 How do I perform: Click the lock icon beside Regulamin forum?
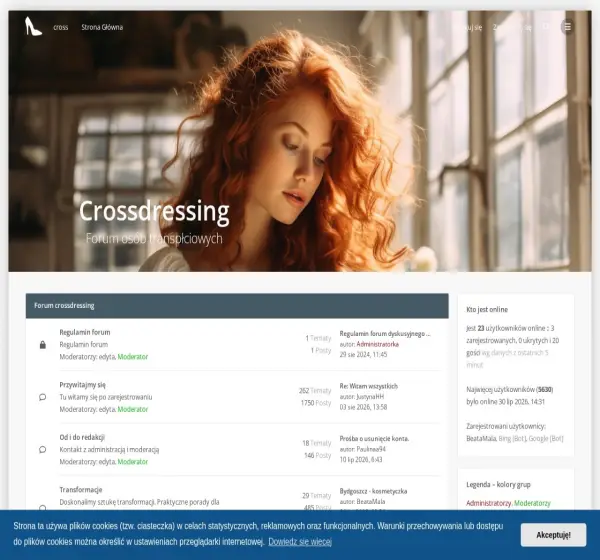coord(42,344)
